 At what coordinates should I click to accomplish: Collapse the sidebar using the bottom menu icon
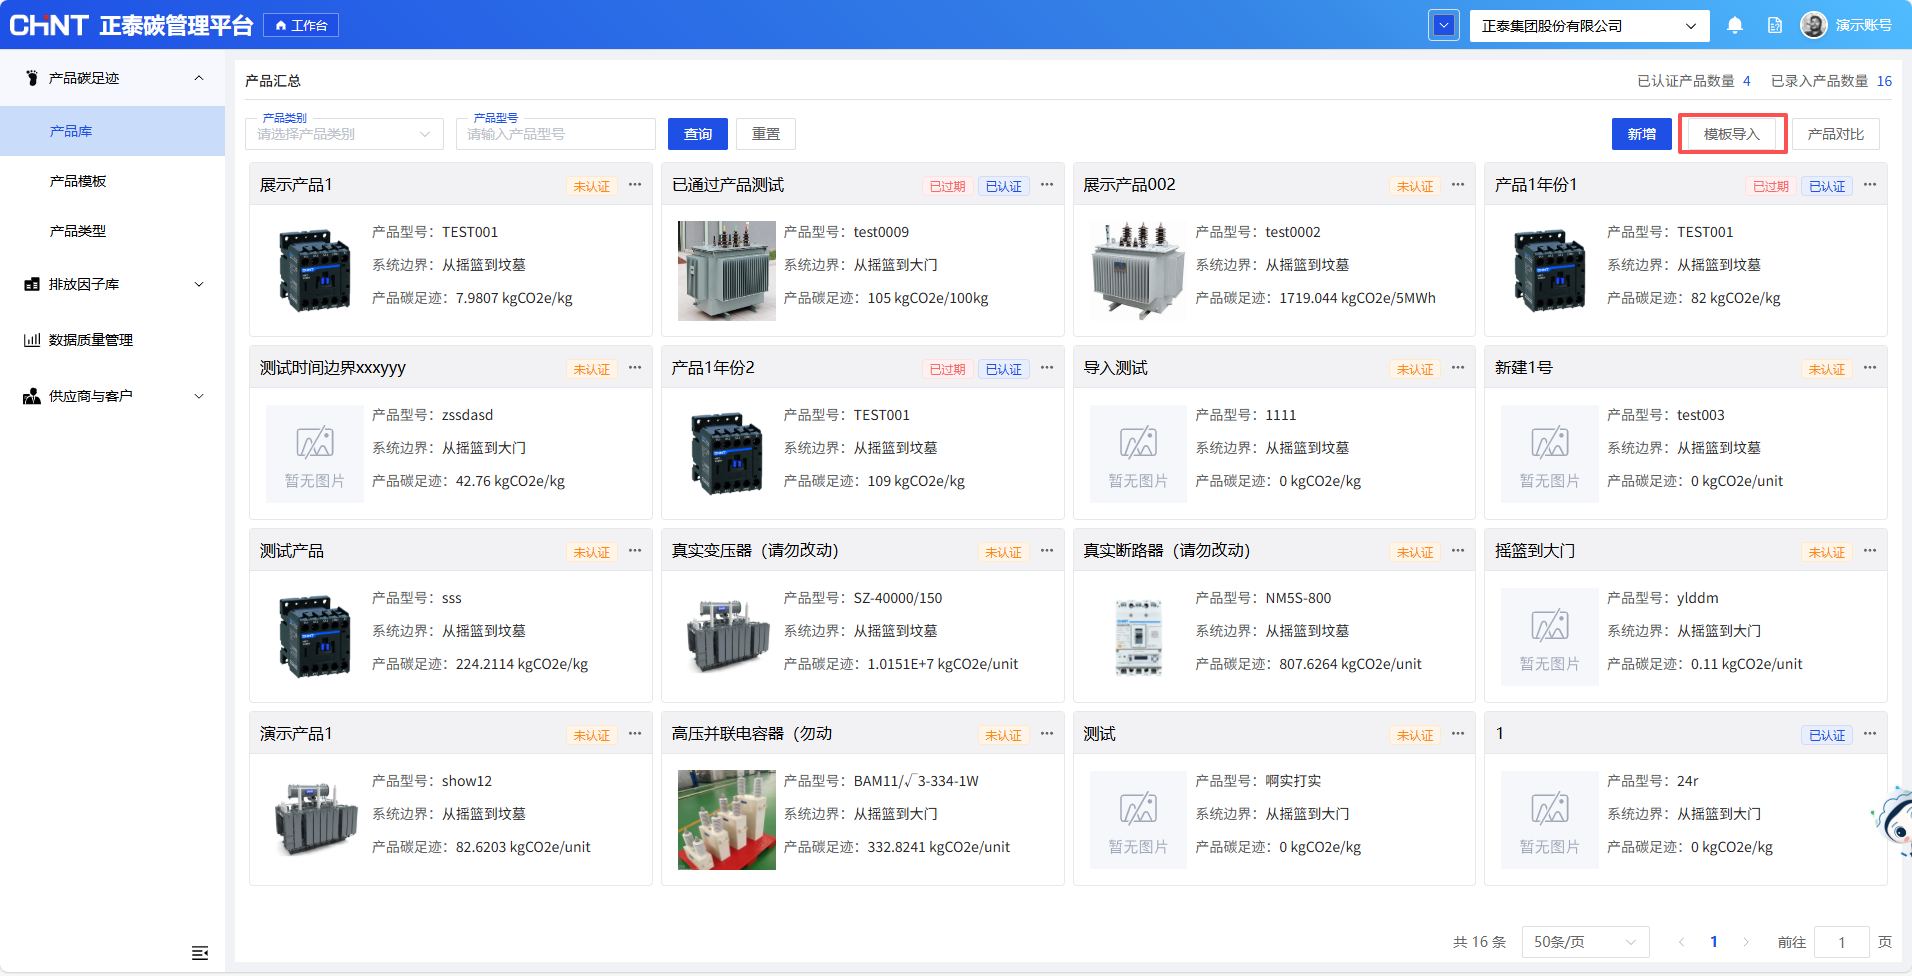[200, 953]
